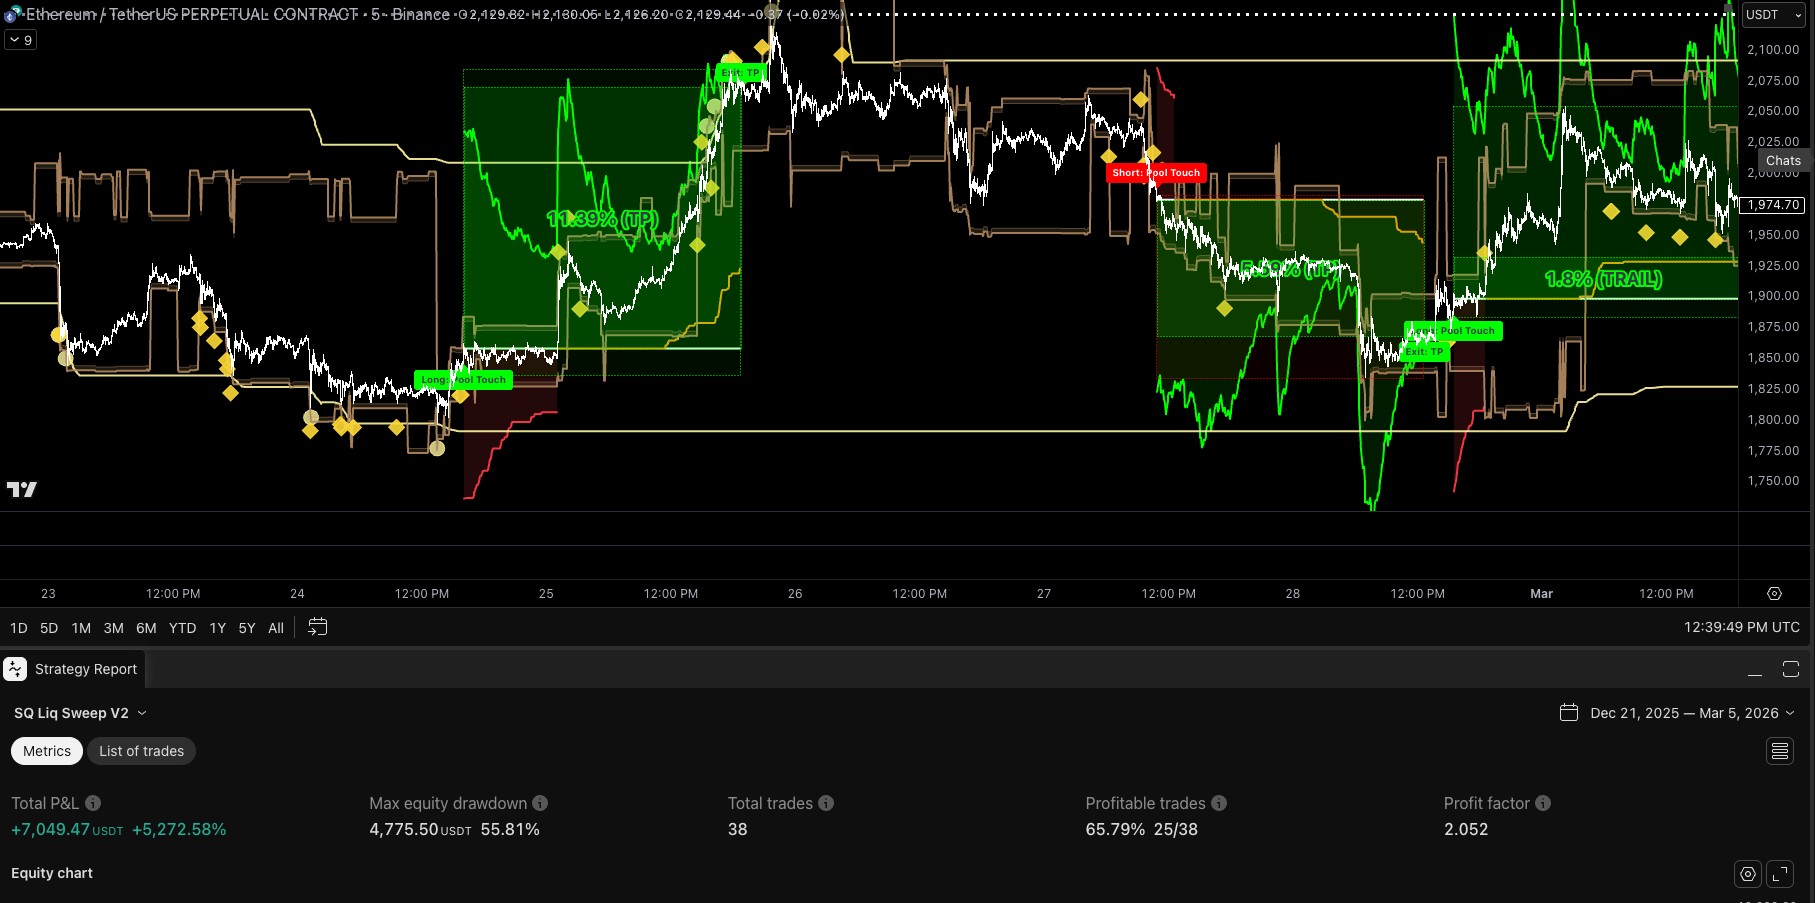Screen dimensions: 1815x903
Task: Click the 12:39:49 PM UTC timezone button
Action: click(x=1741, y=627)
